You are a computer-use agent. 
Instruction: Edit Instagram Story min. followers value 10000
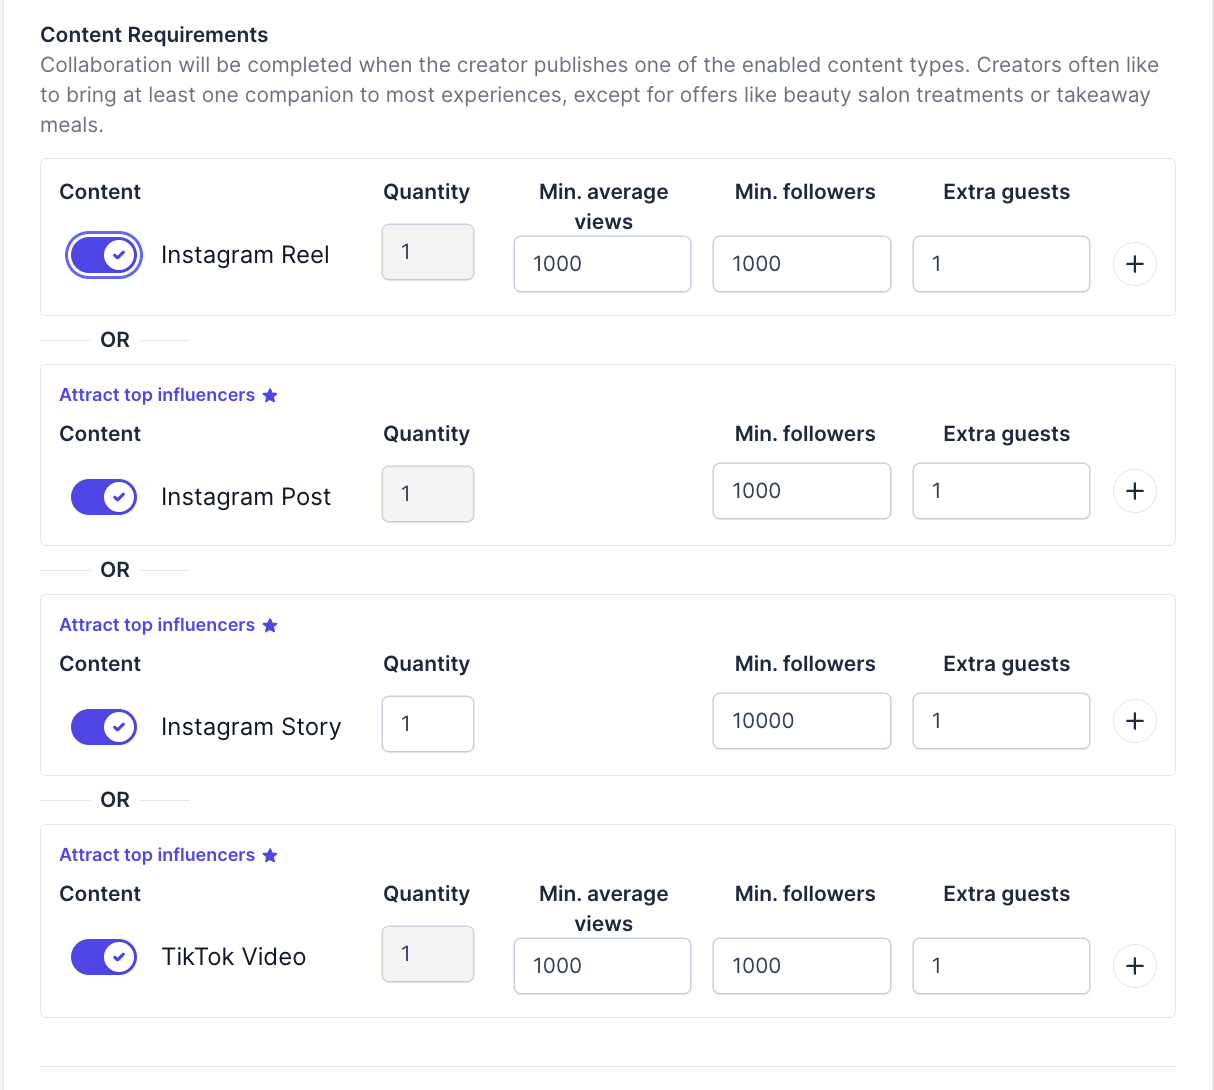coord(801,721)
